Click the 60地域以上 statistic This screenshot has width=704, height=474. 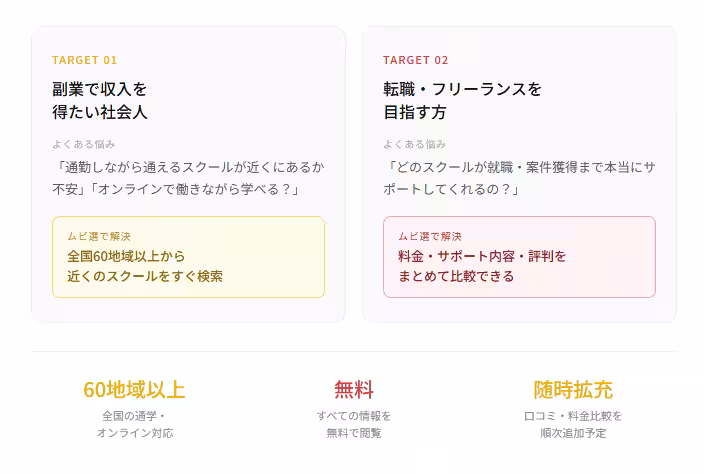[134, 389]
